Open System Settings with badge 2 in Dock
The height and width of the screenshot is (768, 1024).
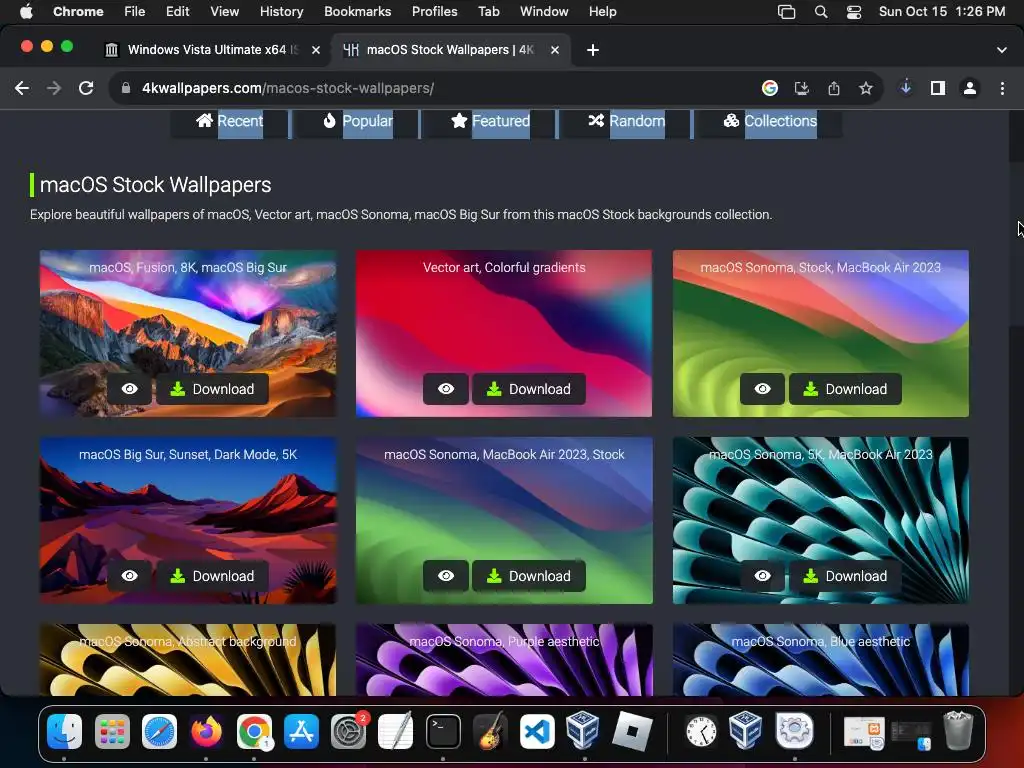[349, 731]
